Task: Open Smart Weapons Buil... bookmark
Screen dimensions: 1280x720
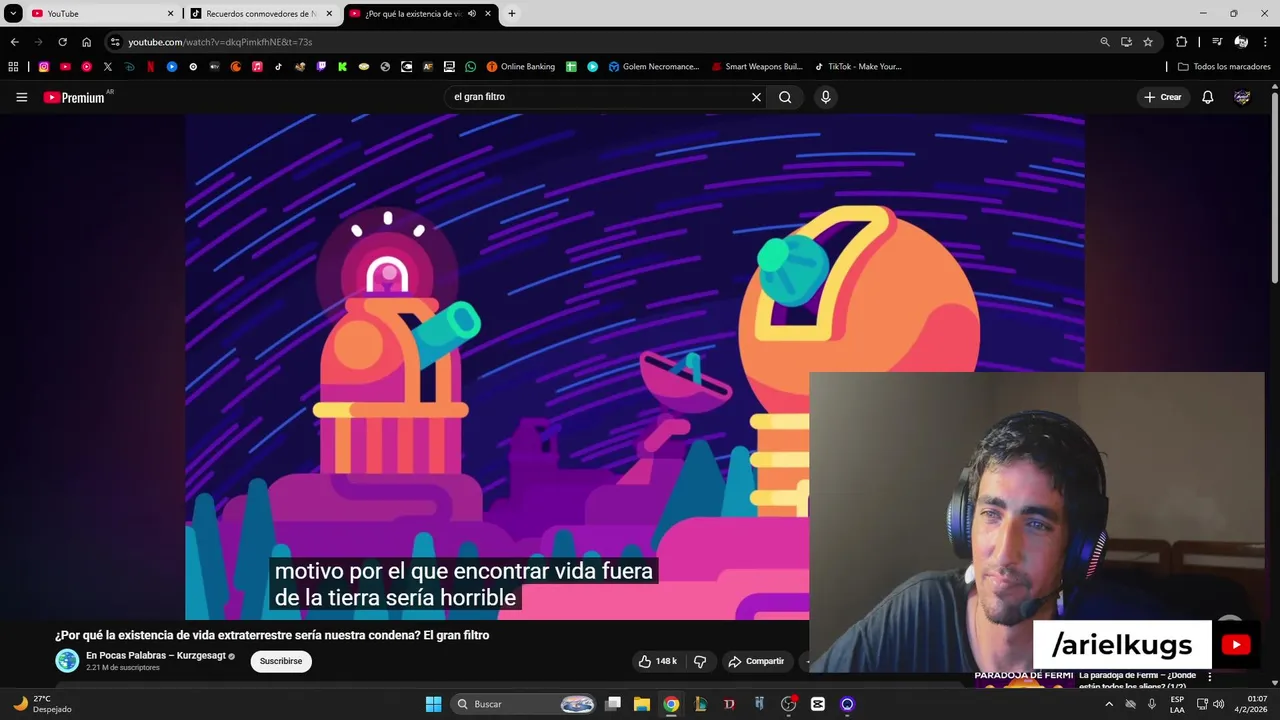Action: 757,67
